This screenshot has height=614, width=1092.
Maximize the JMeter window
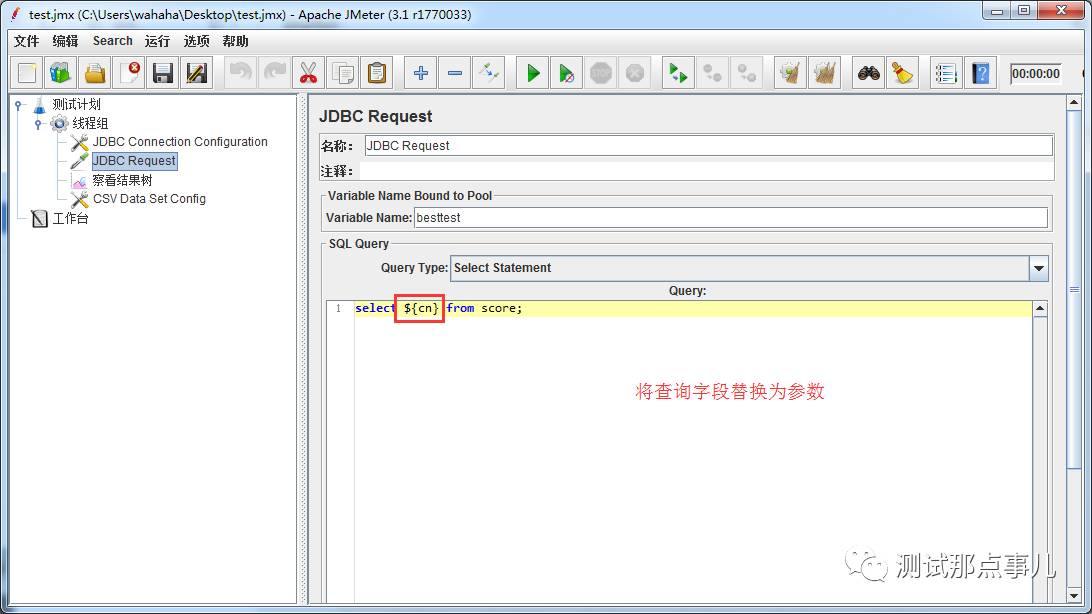(x=1024, y=10)
